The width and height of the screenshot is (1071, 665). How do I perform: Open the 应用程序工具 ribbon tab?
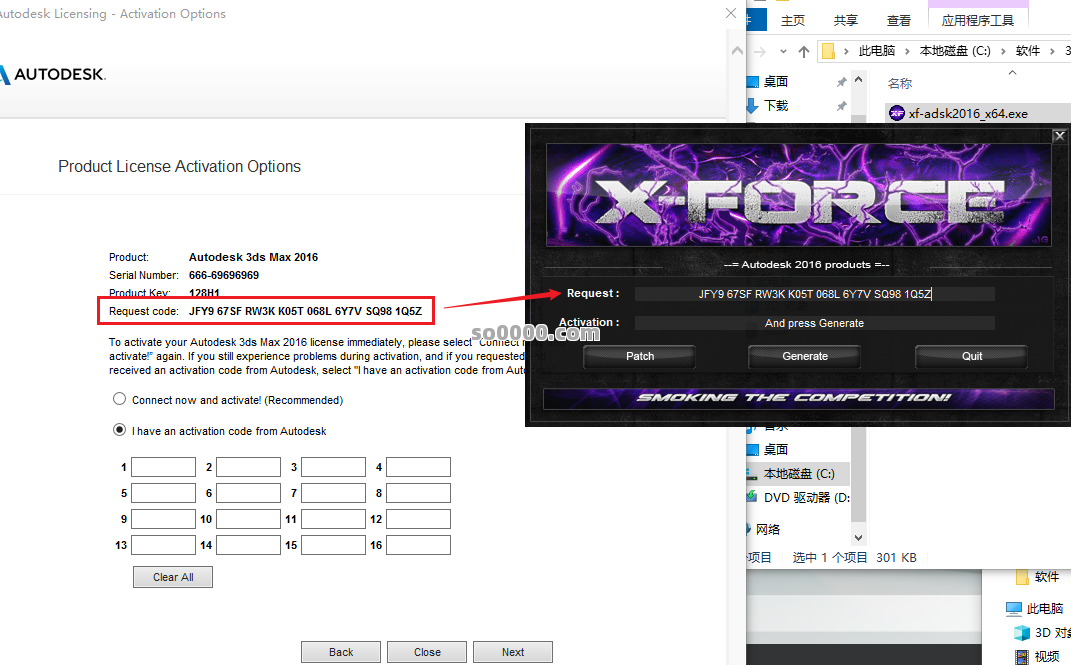point(977,20)
